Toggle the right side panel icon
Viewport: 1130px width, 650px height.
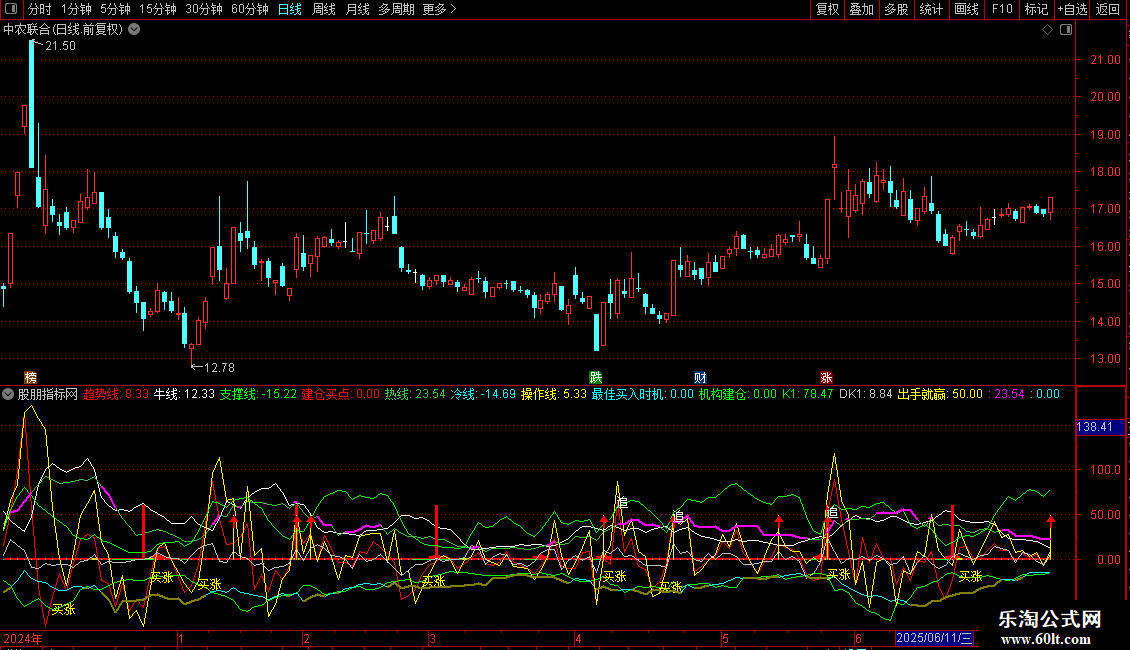point(1068,30)
